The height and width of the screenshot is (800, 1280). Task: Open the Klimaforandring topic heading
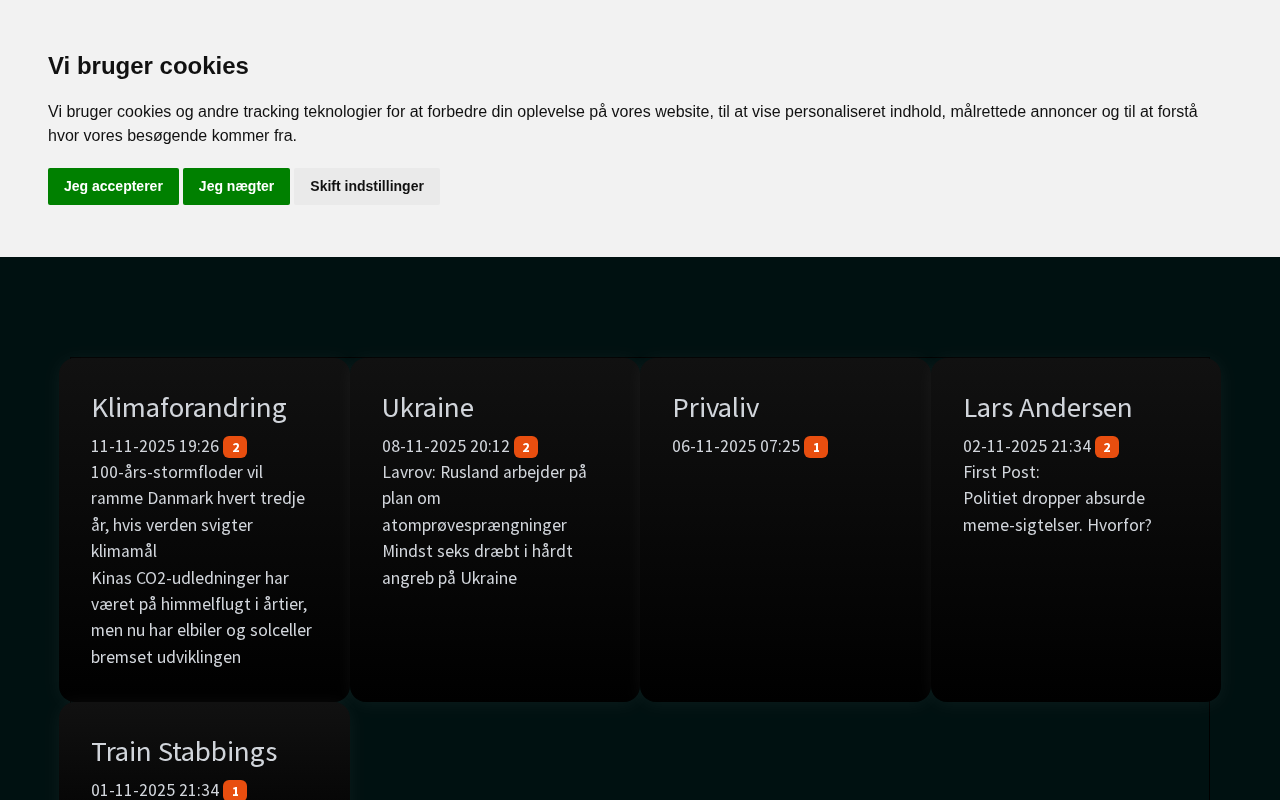click(x=189, y=407)
